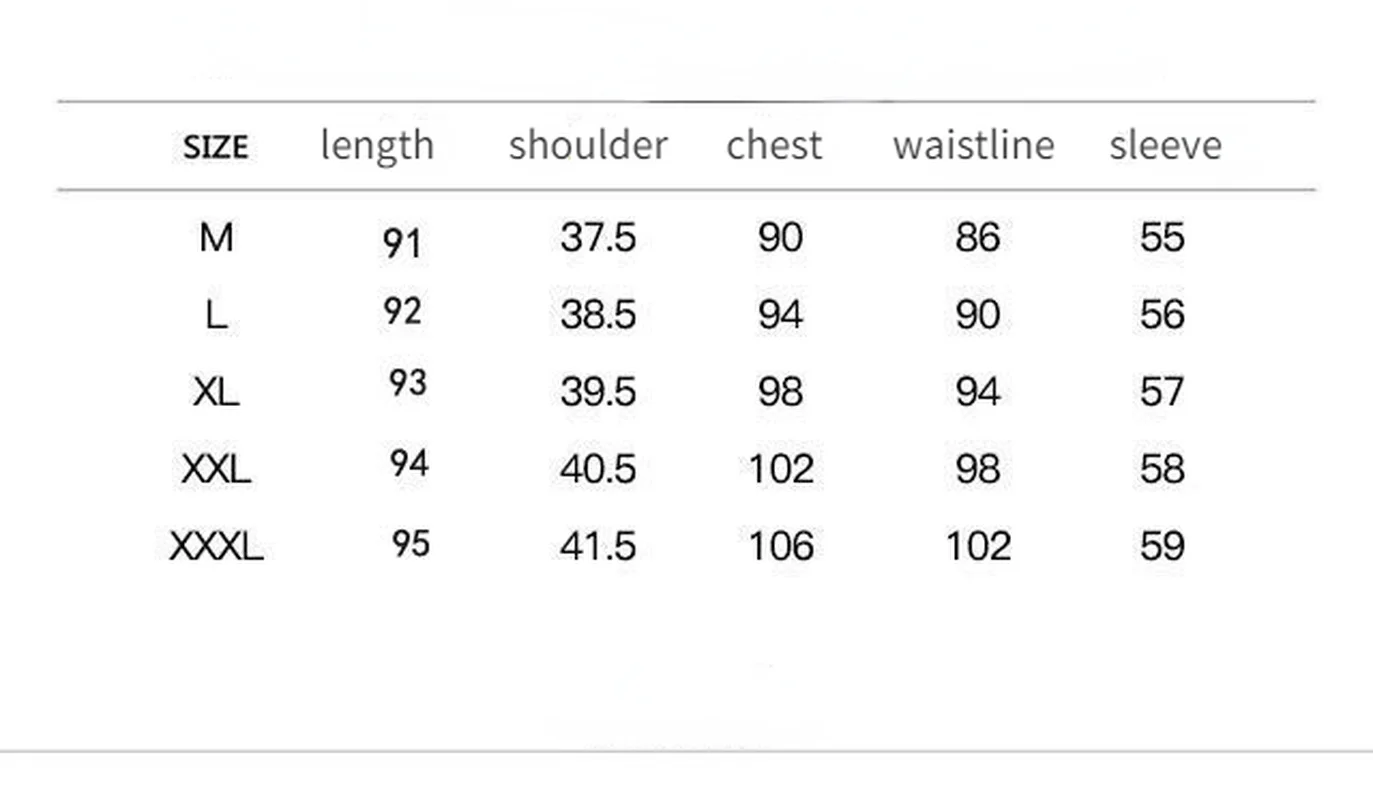Select length value 95 in XXXL row
Screen dimensions: 1373x800
pos(410,543)
